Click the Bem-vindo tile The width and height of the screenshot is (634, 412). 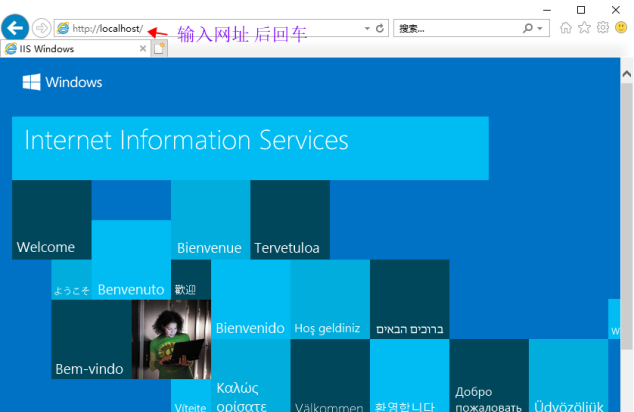pyautogui.click(x=91, y=339)
